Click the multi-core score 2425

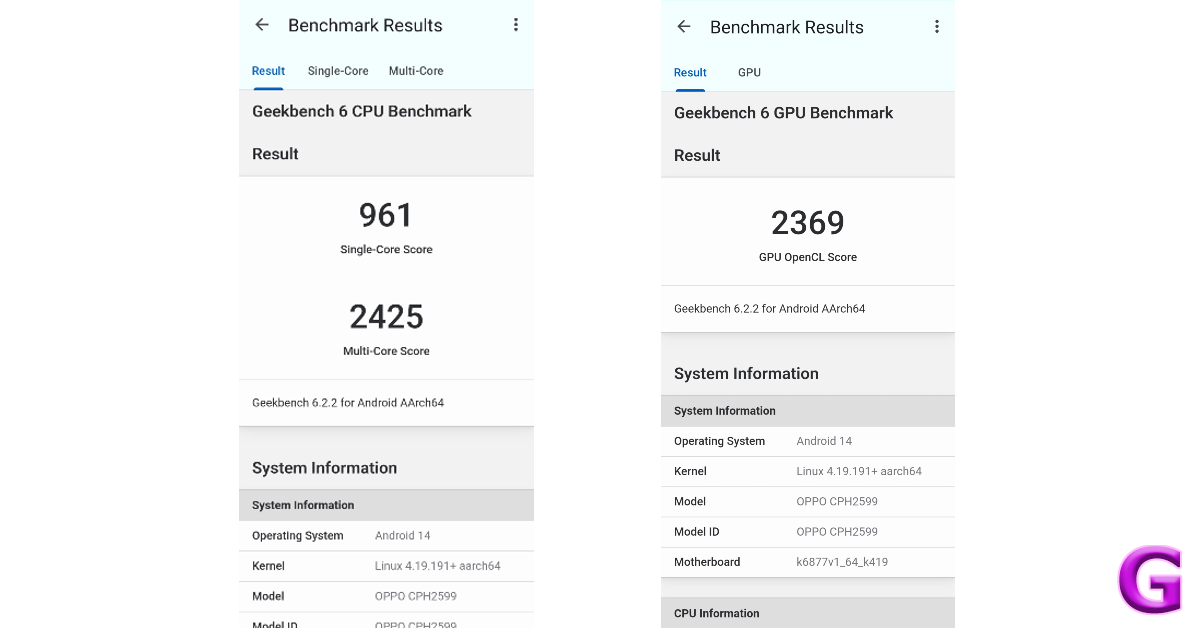pyautogui.click(x=386, y=317)
